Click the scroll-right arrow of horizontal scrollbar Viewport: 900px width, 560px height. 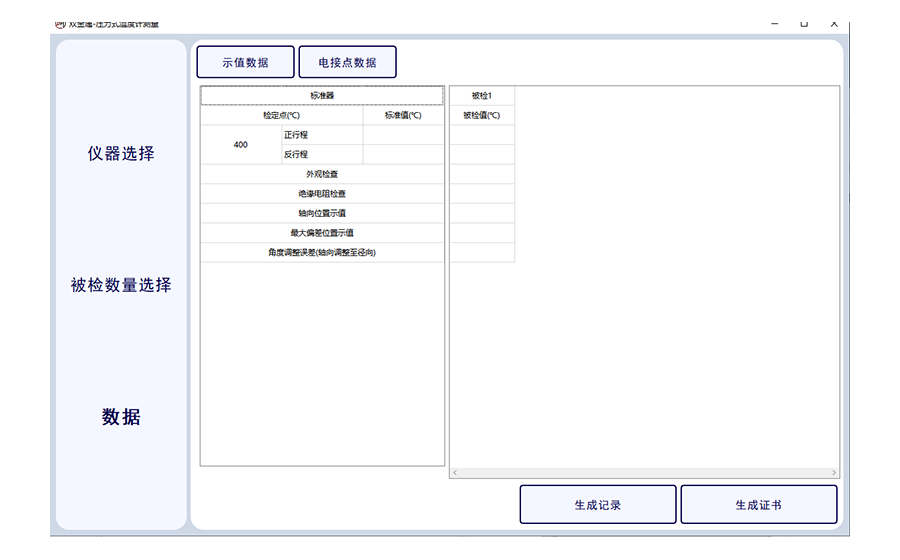pyautogui.click(x=834, y=472)
